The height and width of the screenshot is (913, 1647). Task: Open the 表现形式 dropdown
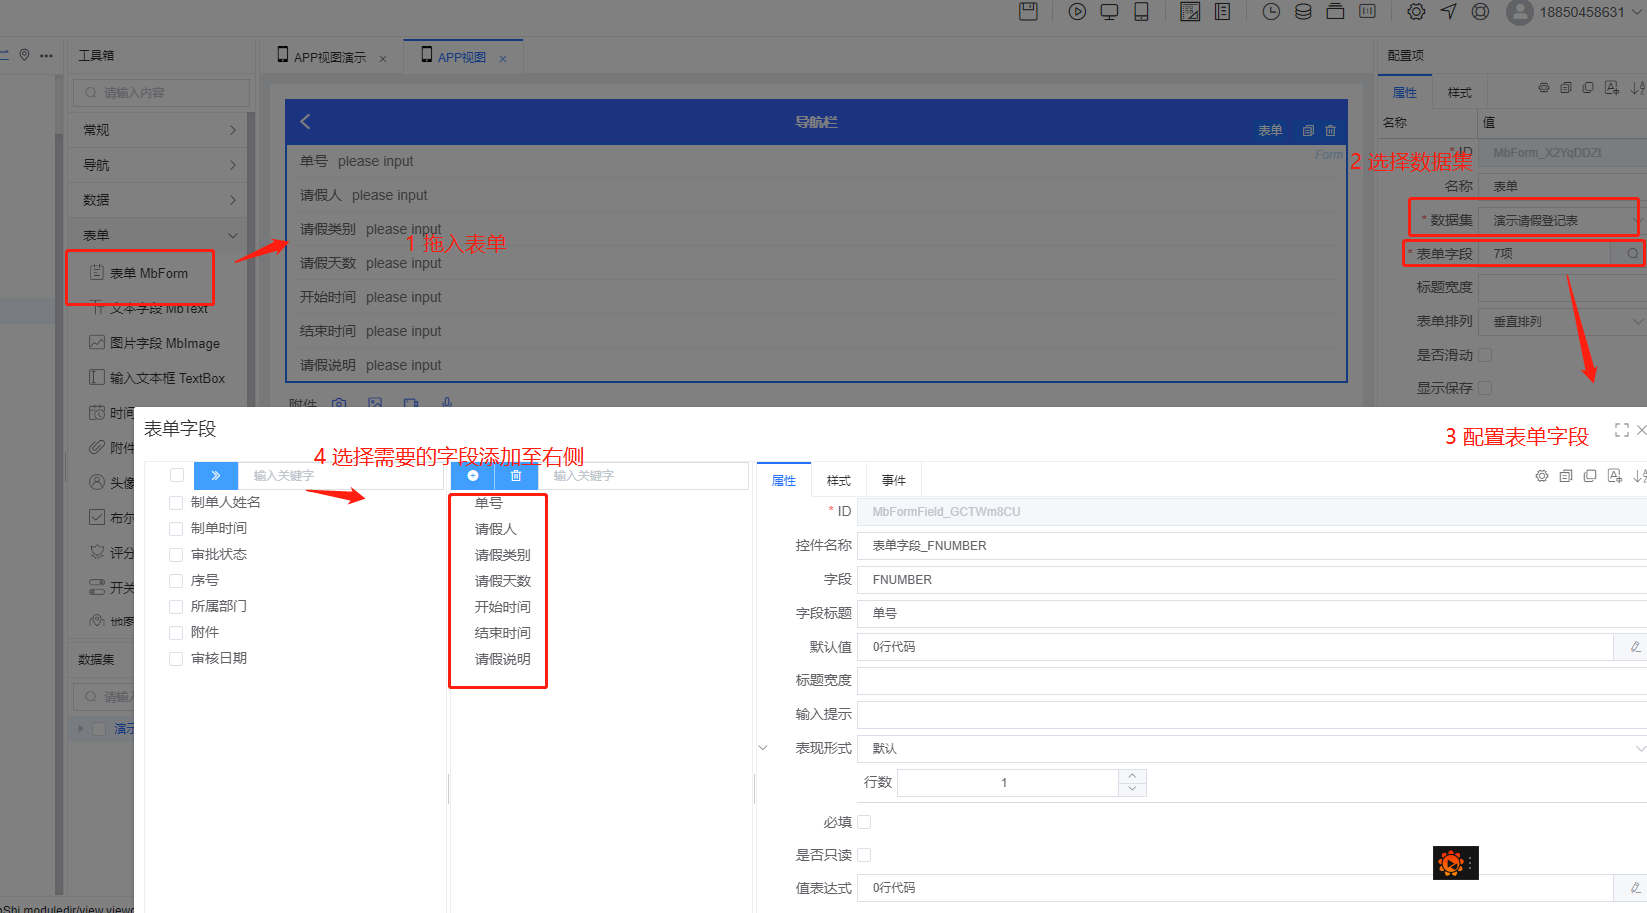click(x=1250, y=748)
